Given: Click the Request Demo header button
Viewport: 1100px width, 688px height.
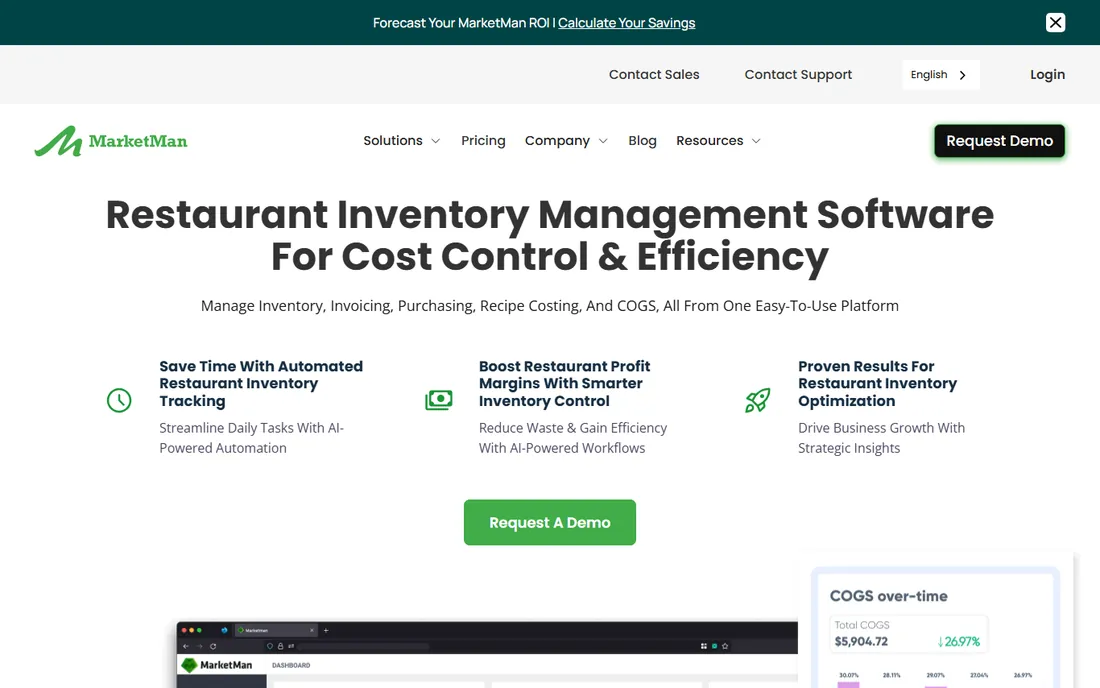Looking at the screenshot, I should (999, 141).
